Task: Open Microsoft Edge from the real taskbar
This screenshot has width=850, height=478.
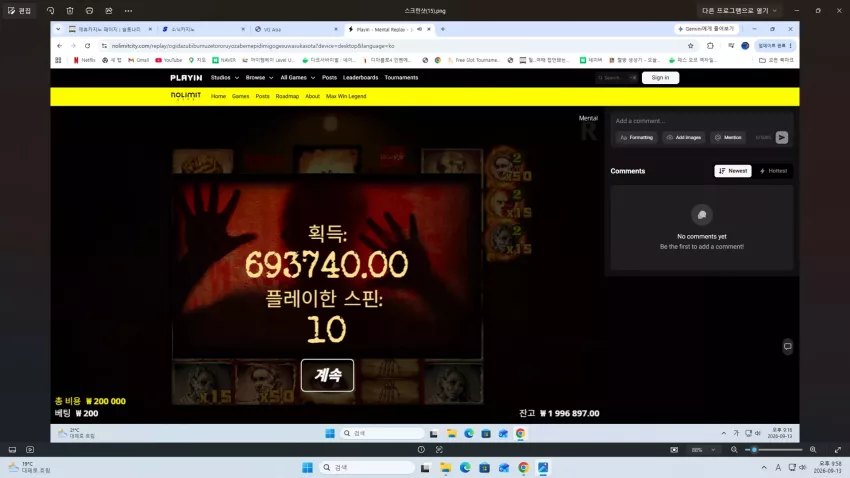Action: coord(465,467)
